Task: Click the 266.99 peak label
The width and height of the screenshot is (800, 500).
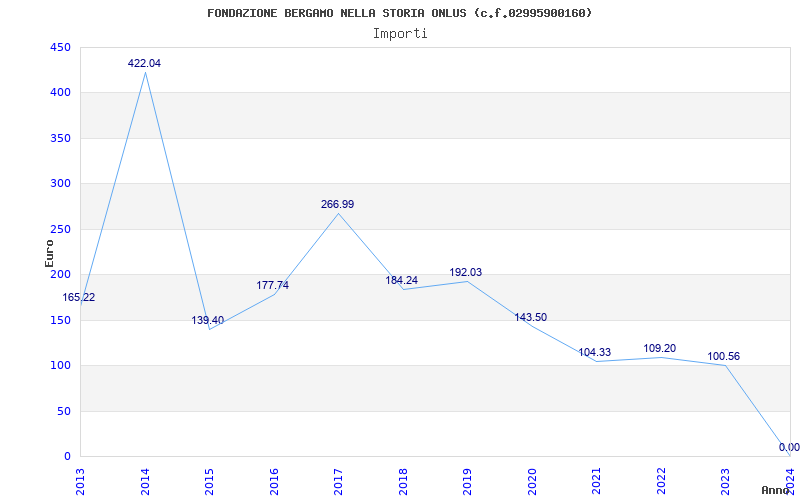Action: coord(337,204)
